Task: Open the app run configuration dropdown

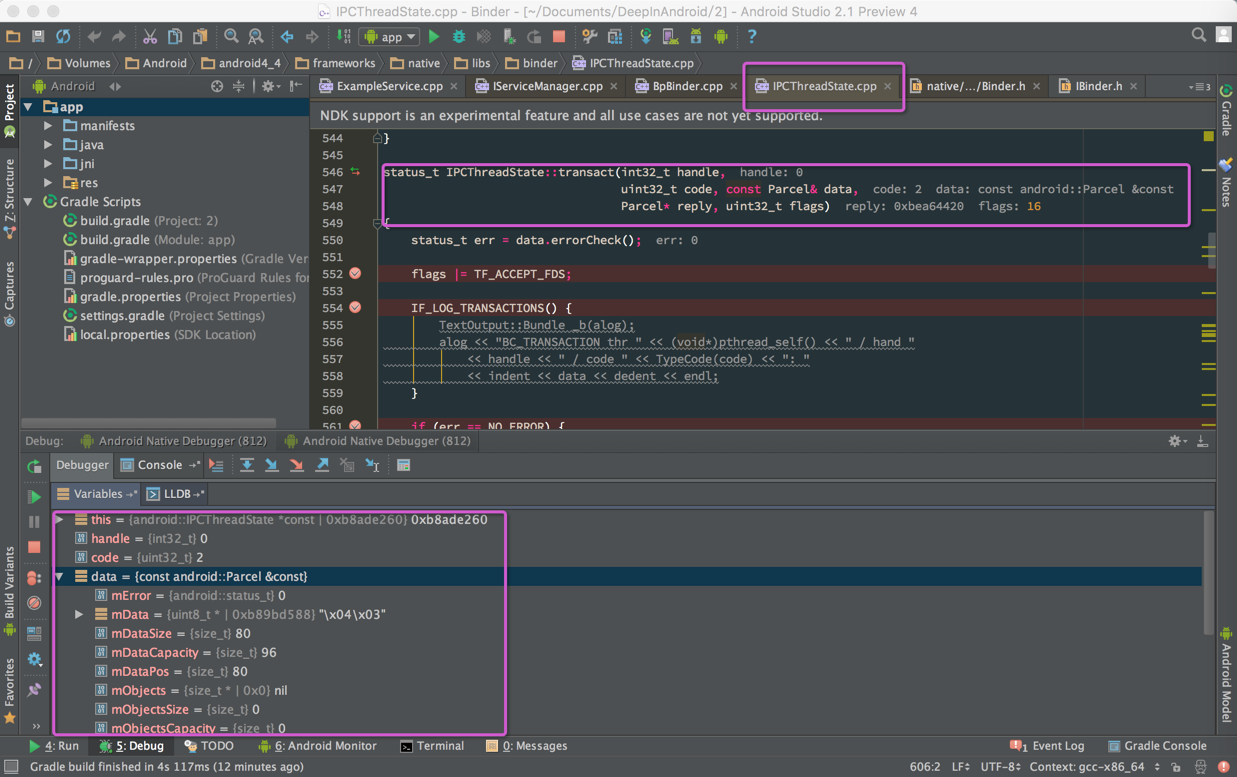Action: click(390, 37)
